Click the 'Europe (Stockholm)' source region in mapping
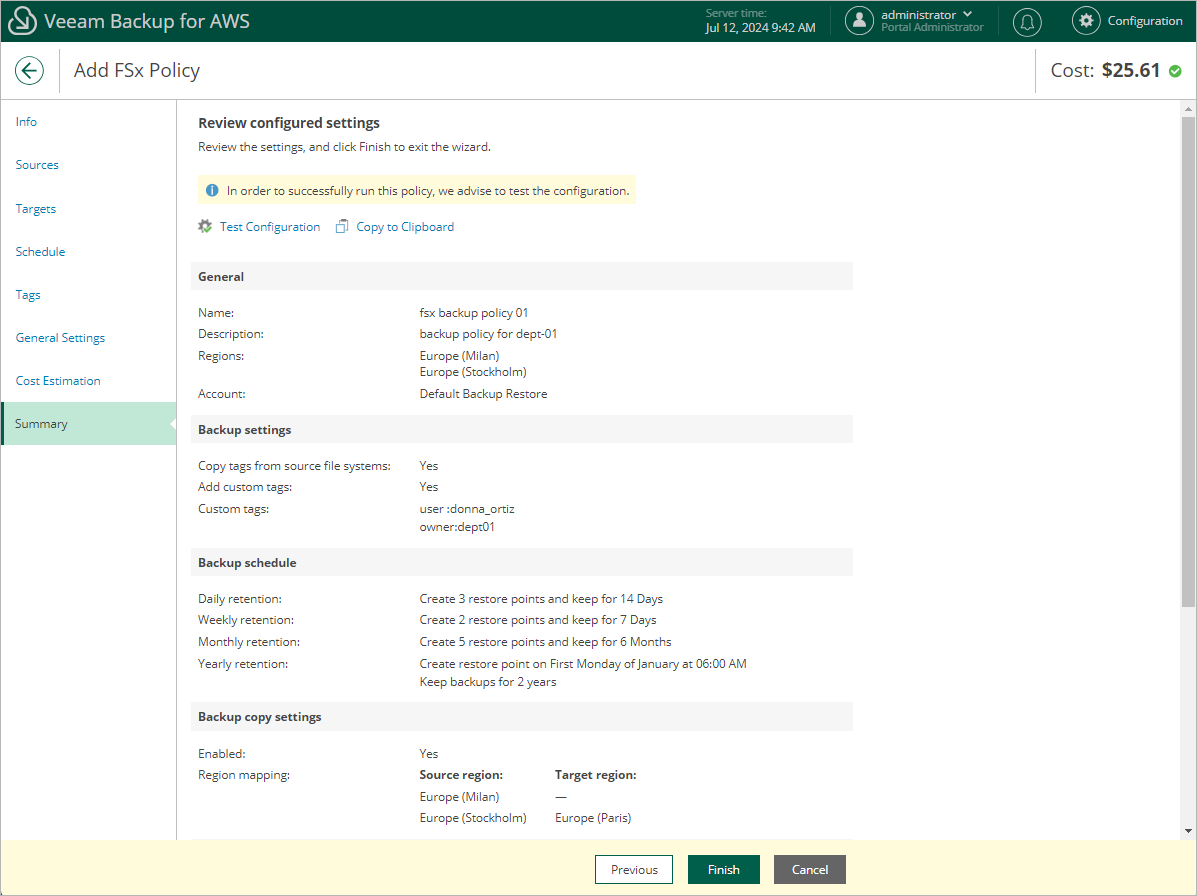Viewport: 1197px width, 896px height. coord(473,818)
